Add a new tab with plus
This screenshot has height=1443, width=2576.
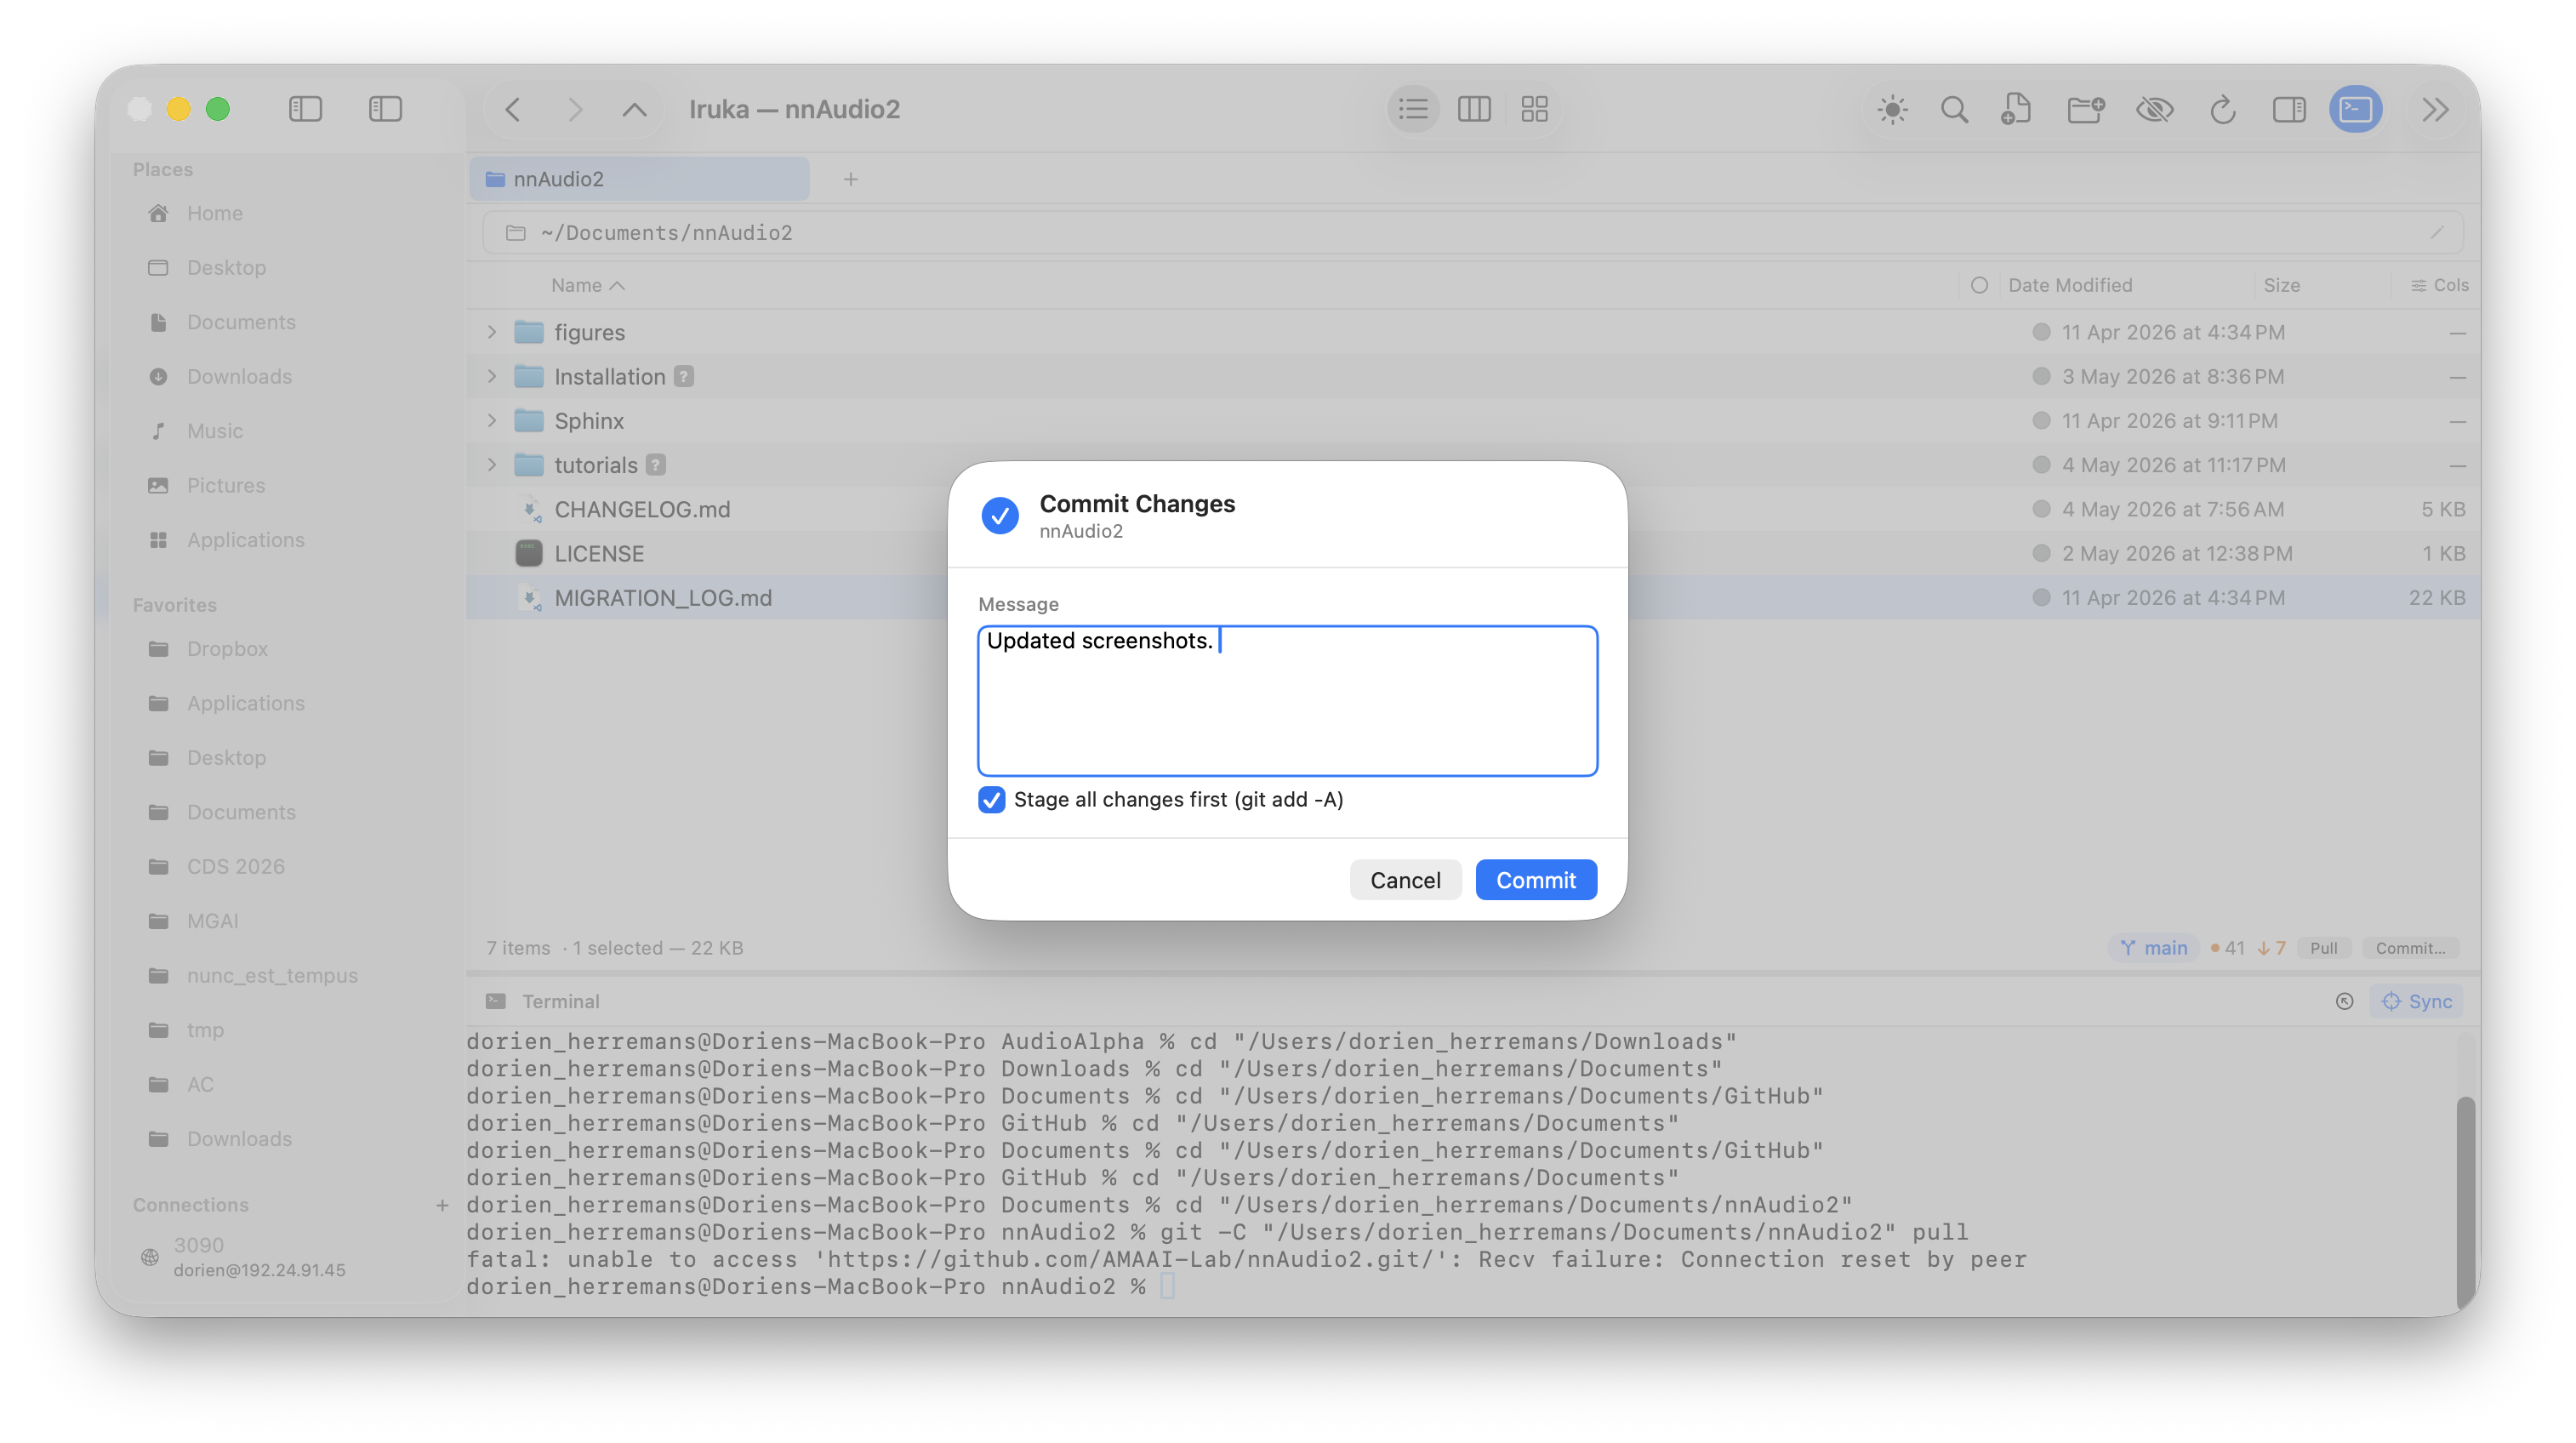(x=851, y=179)
